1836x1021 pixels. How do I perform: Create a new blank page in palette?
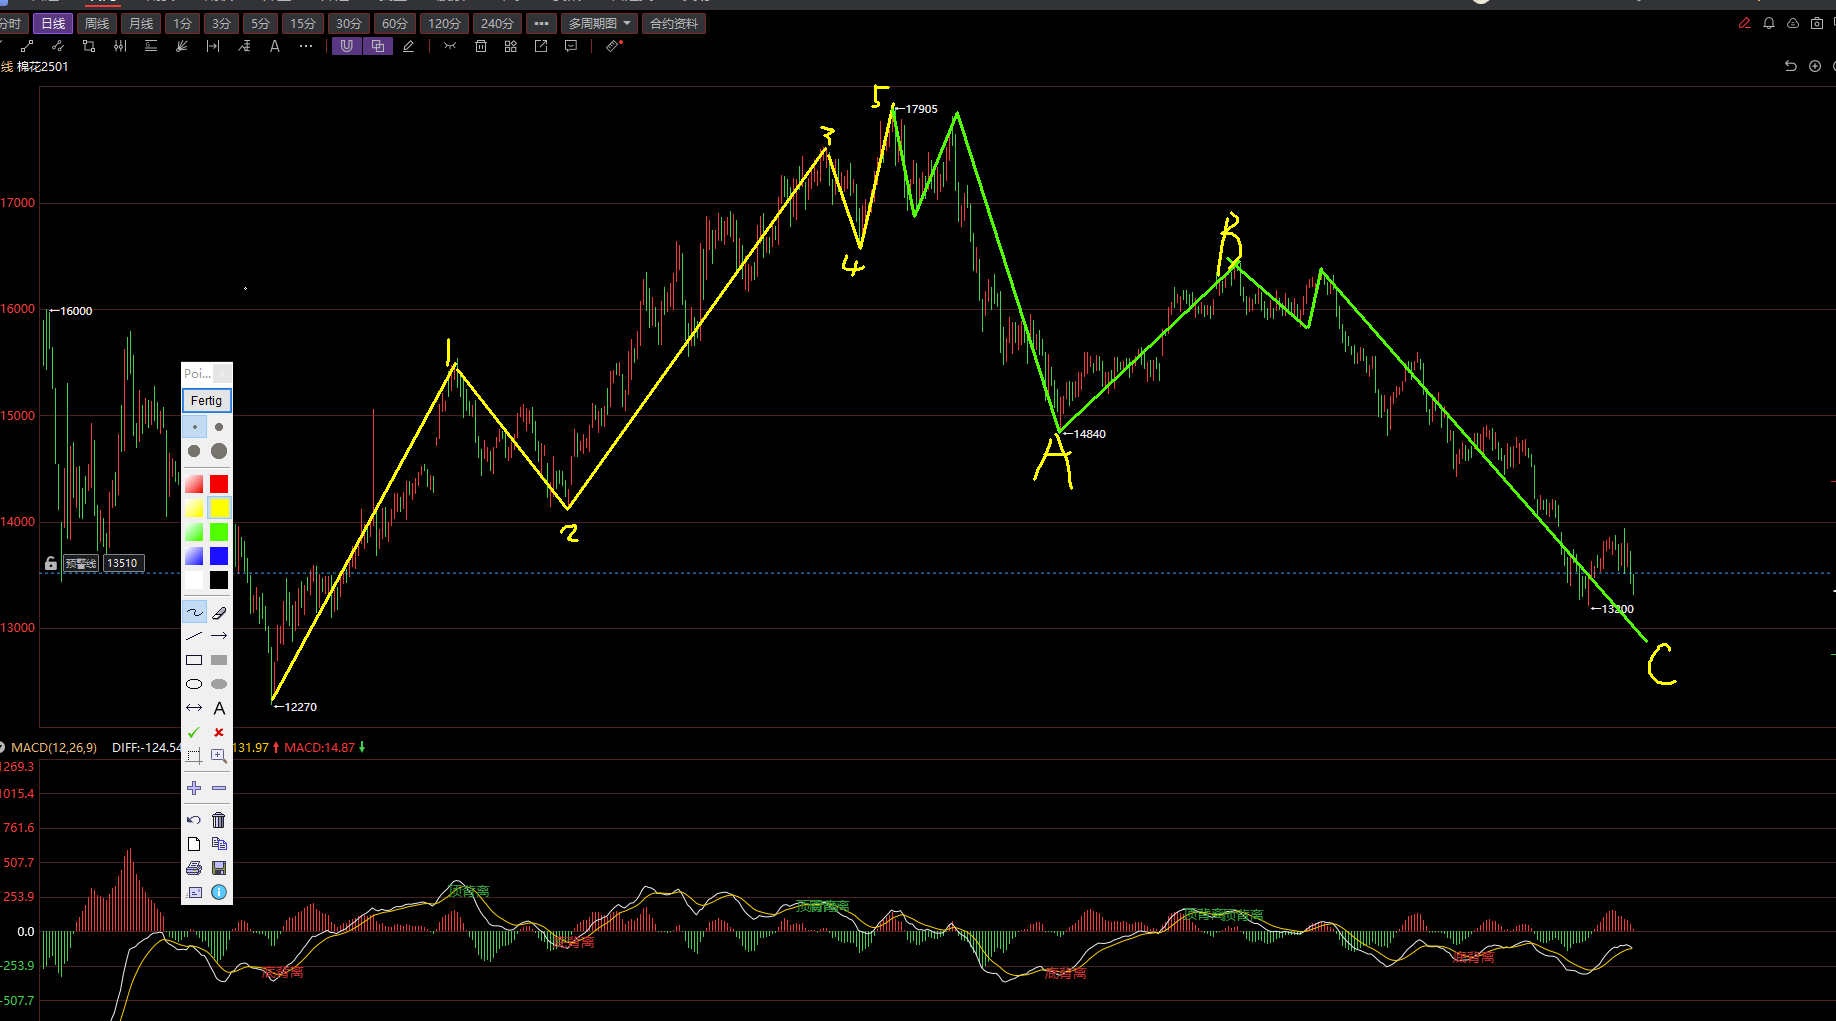click(194, 844)
